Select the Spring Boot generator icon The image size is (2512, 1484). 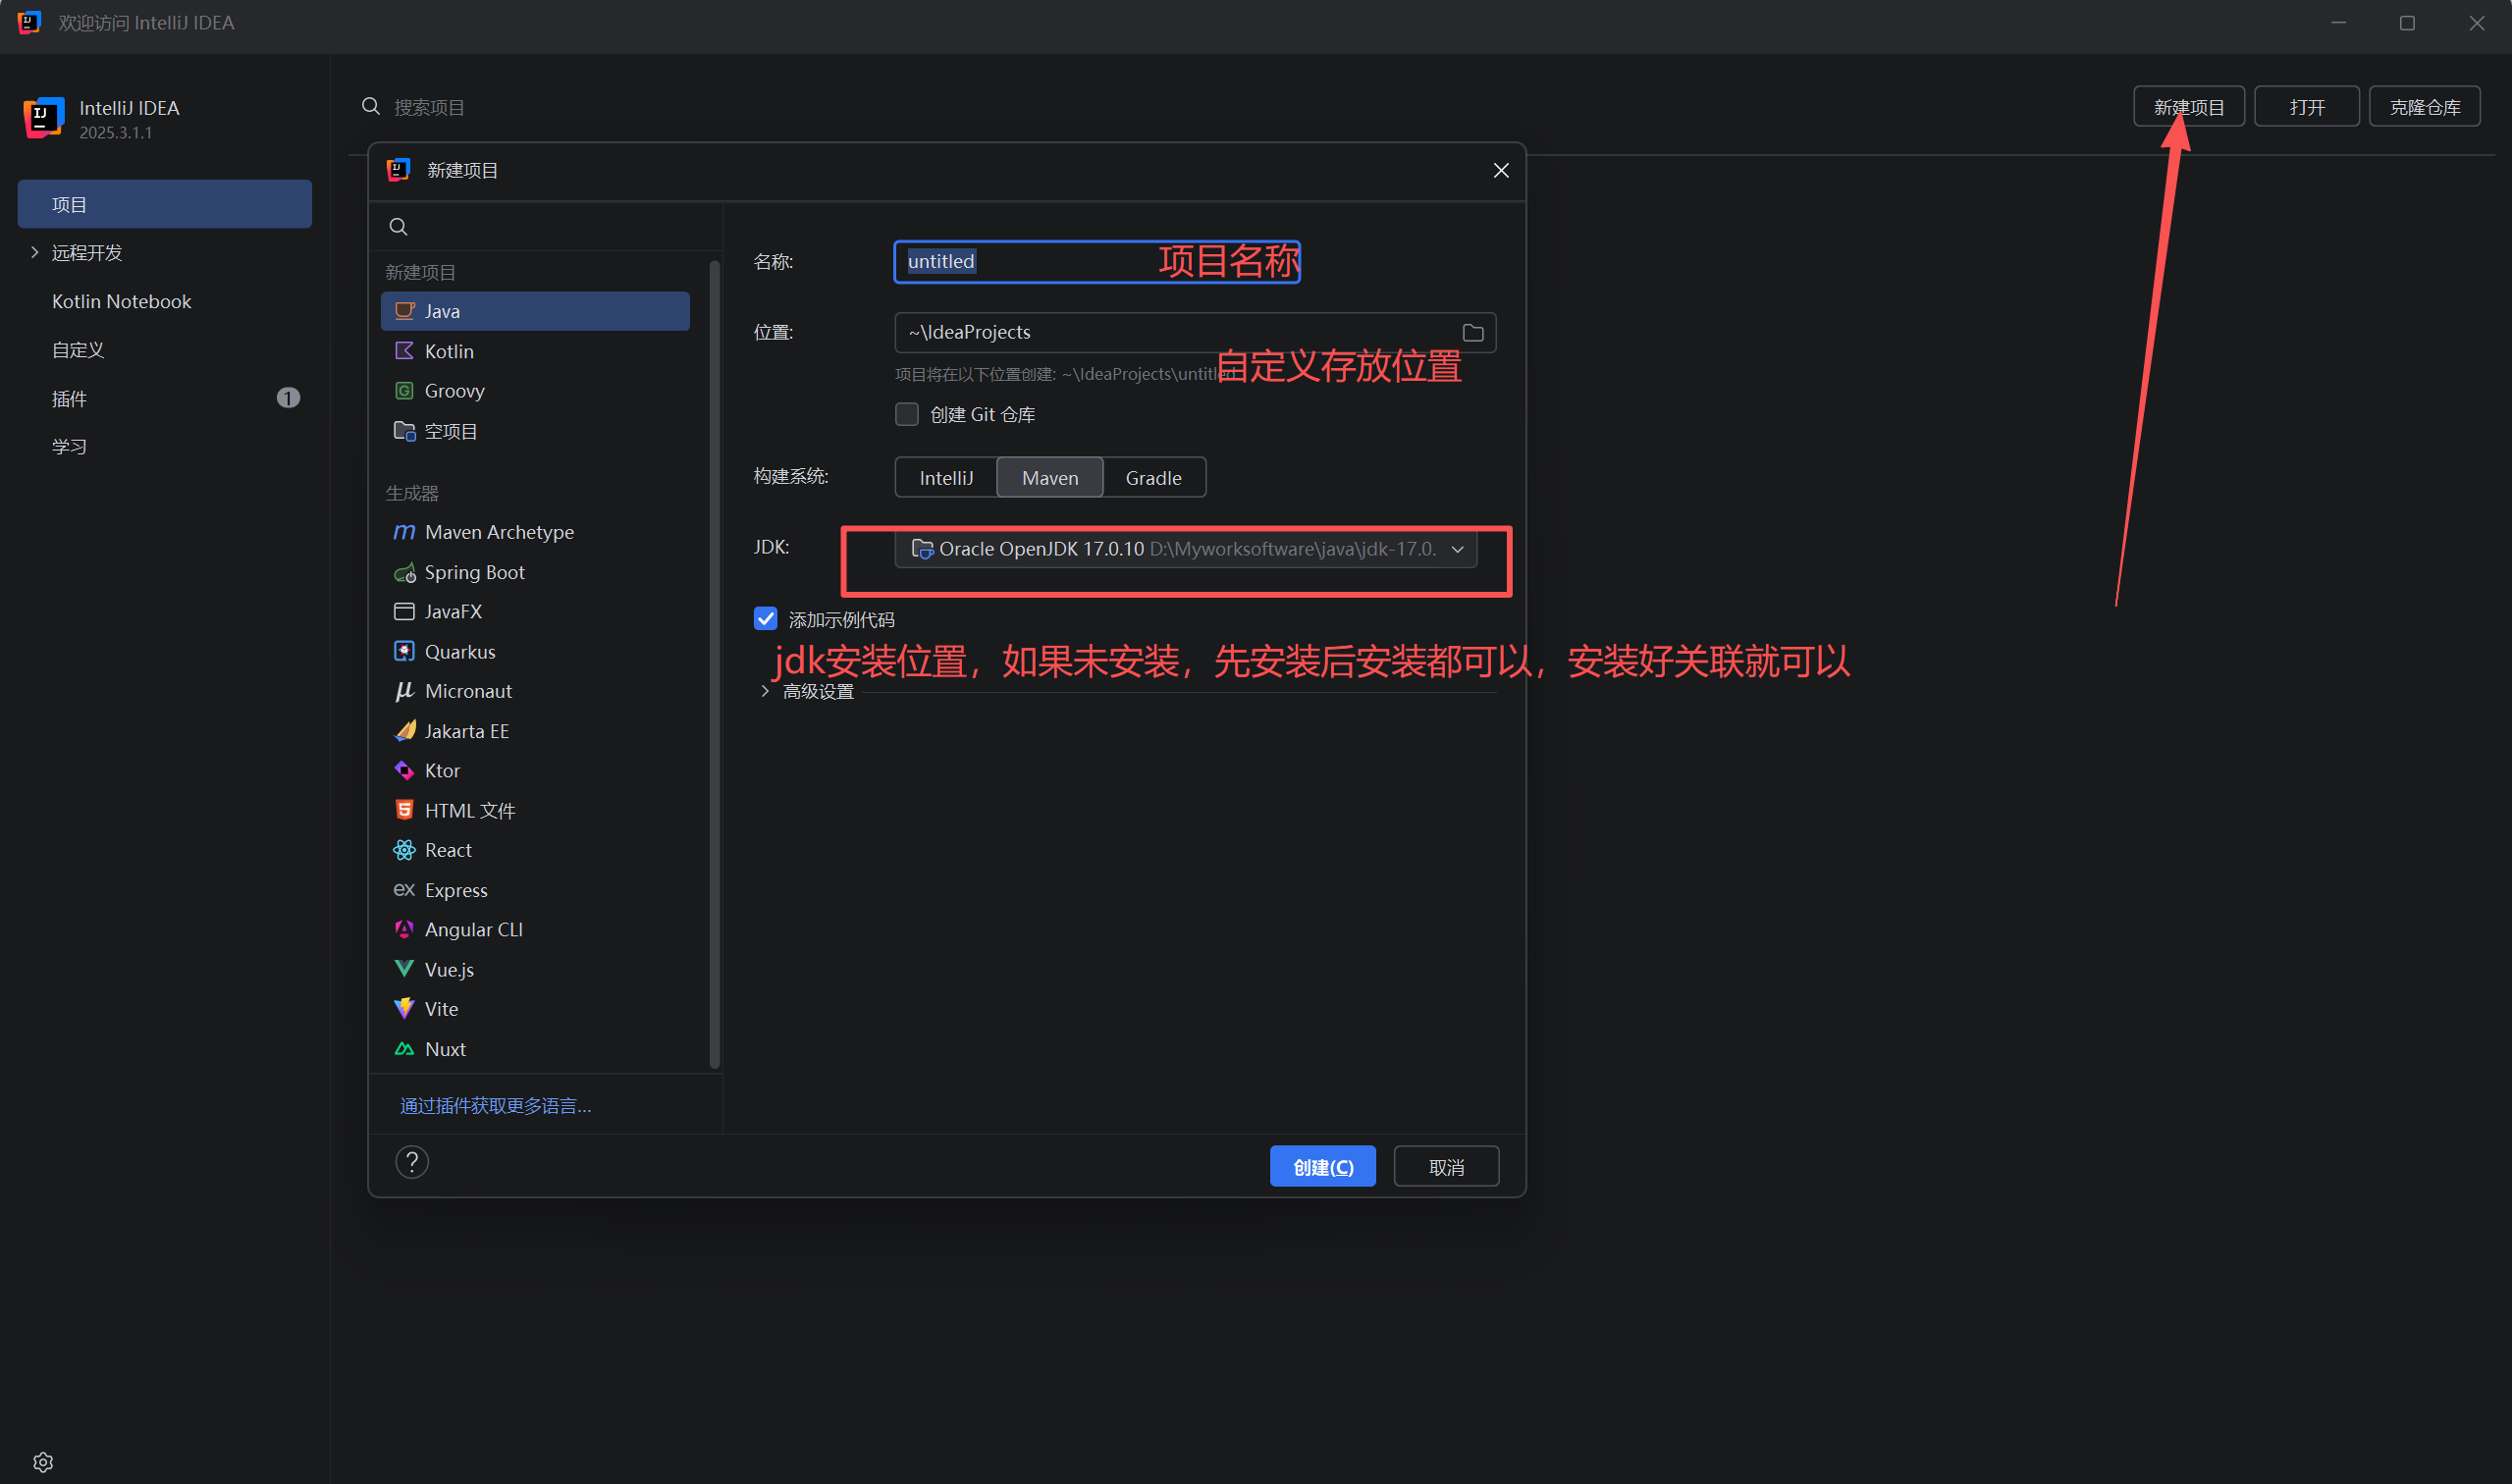tap(404, 572)
